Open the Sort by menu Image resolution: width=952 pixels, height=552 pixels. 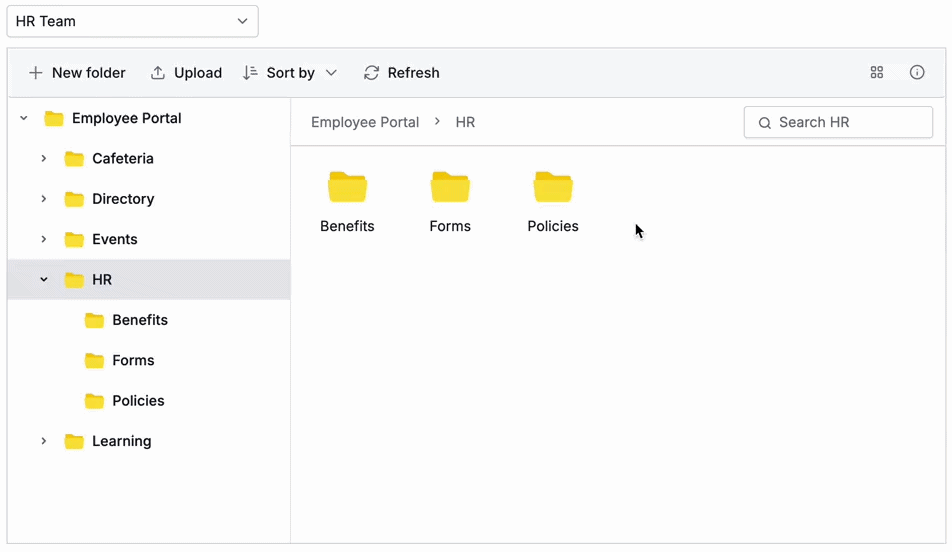pos(290,73)
